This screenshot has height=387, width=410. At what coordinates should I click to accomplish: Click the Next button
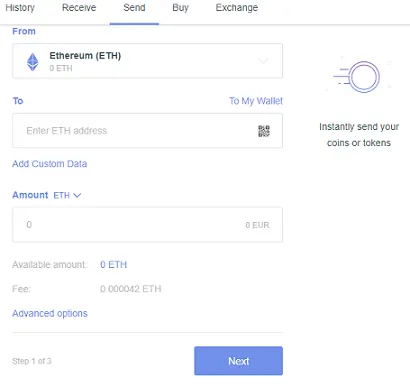238,361
